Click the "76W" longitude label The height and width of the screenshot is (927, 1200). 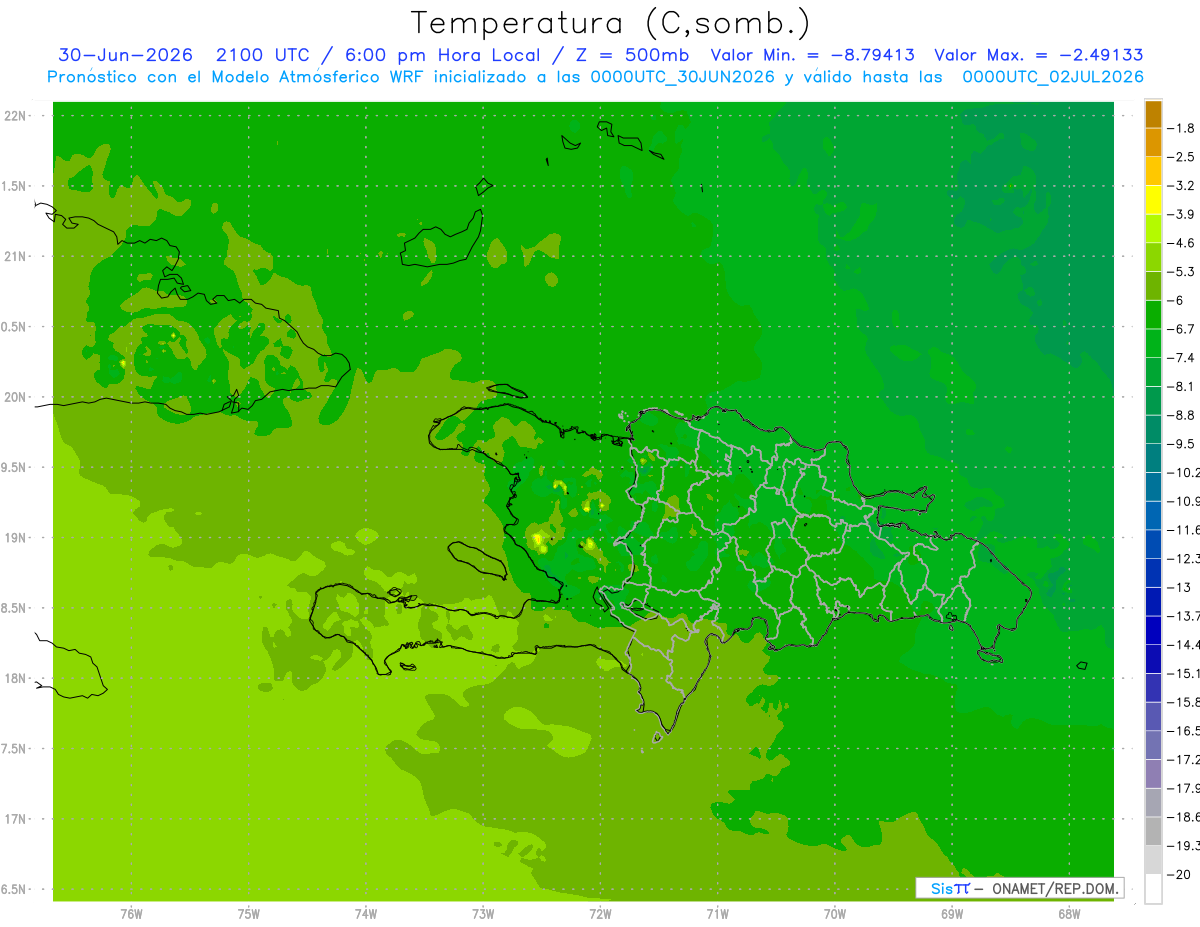click(131, 913)
